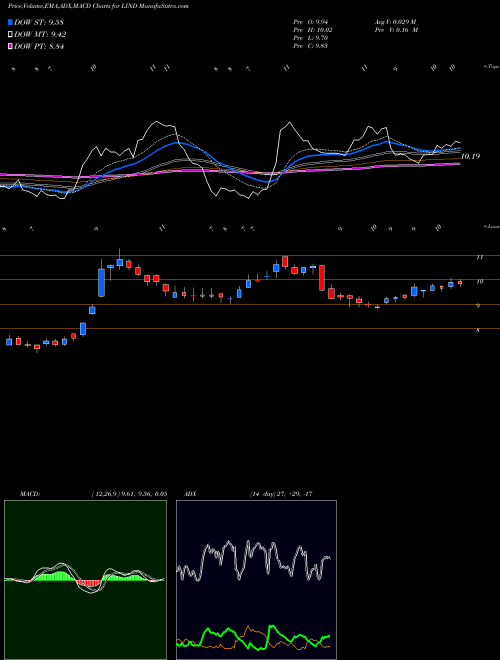Click the 'Tops' marker label
The image size is (500, 660).
tap(491, 67)
